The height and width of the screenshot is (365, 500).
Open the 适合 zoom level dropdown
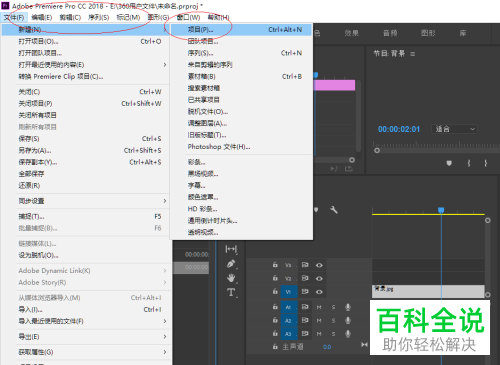pyautogui.click(x=454, y=129)
